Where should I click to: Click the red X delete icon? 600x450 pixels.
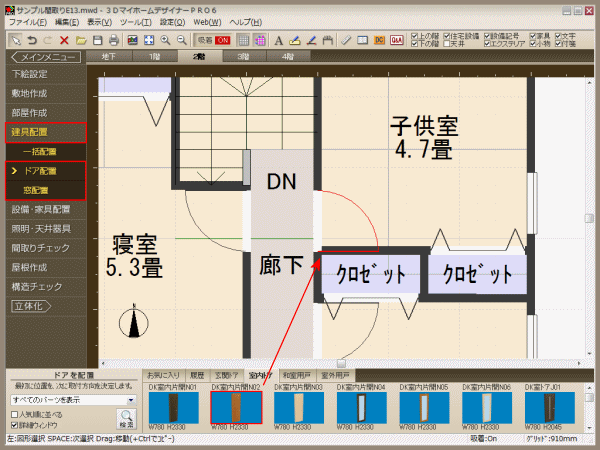click(x=64, y=40)
